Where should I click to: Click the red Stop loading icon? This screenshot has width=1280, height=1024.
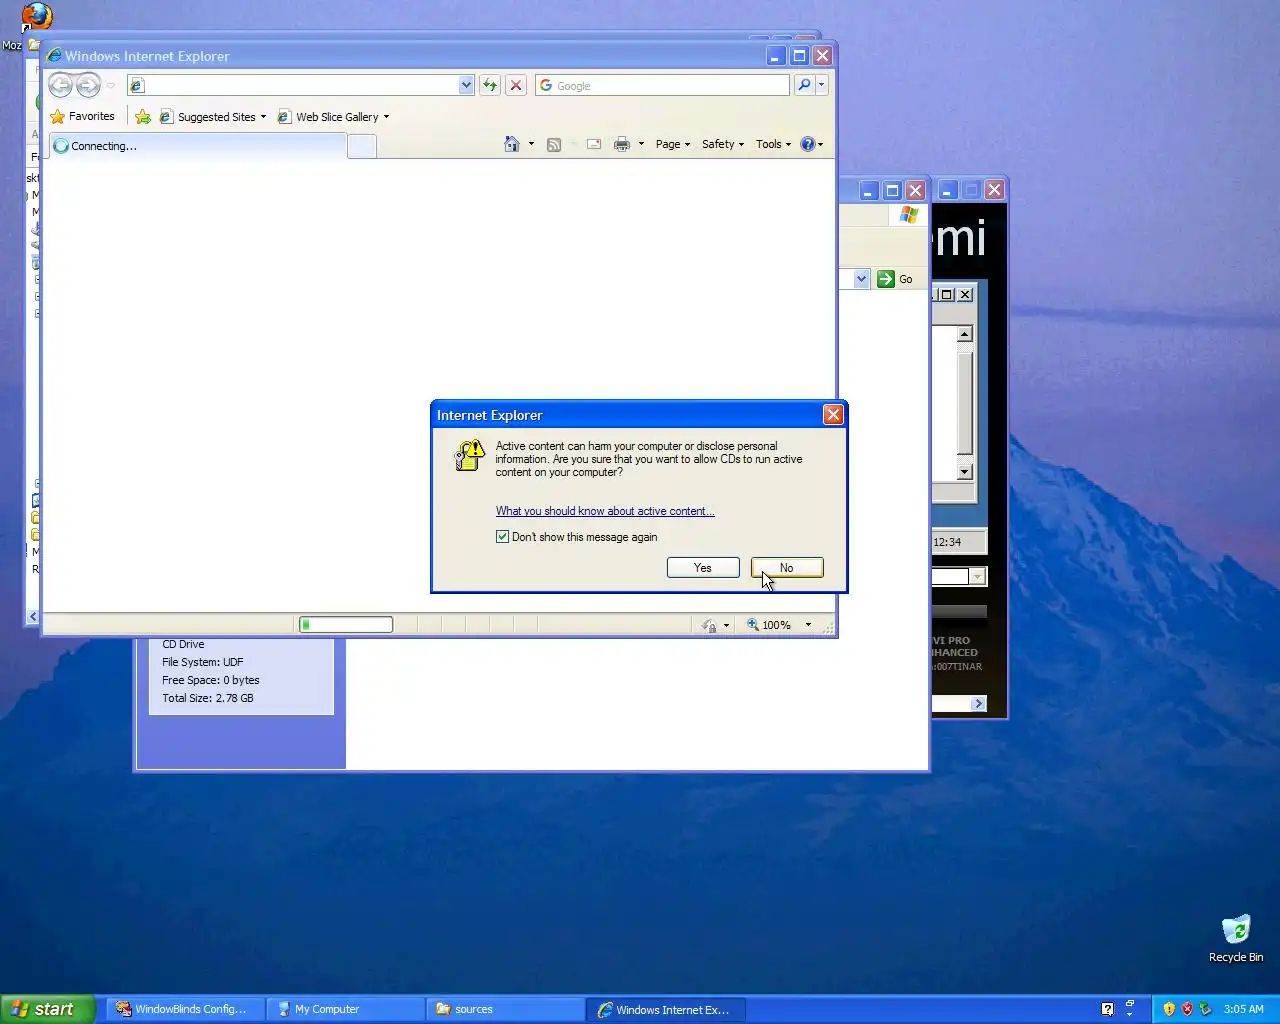click(516, 85)
